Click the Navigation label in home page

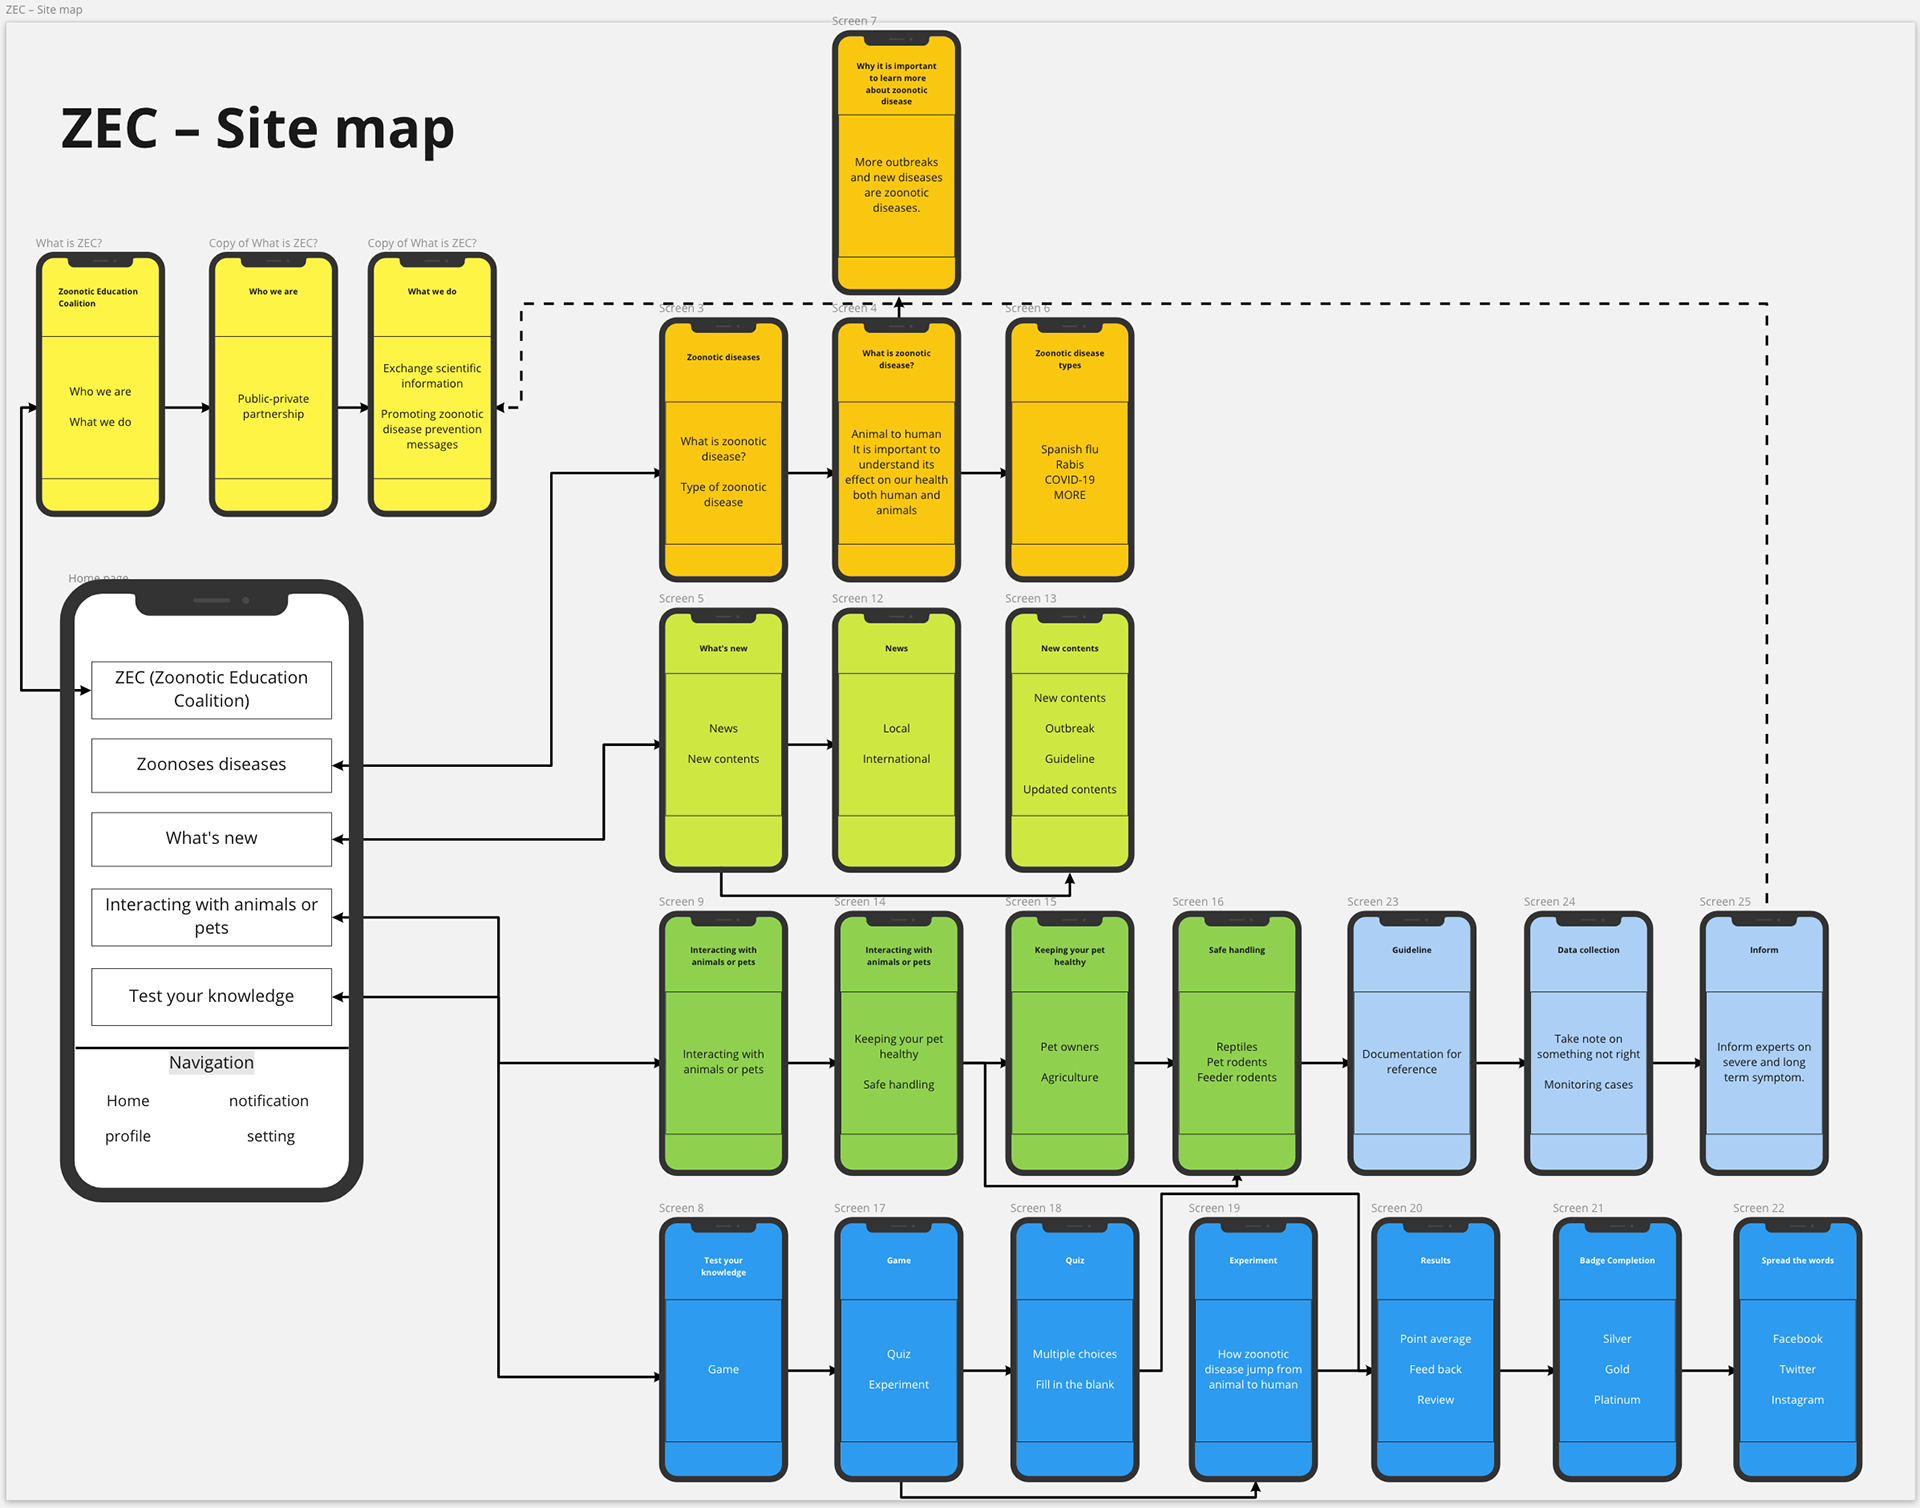click(x=211, y=1063)
